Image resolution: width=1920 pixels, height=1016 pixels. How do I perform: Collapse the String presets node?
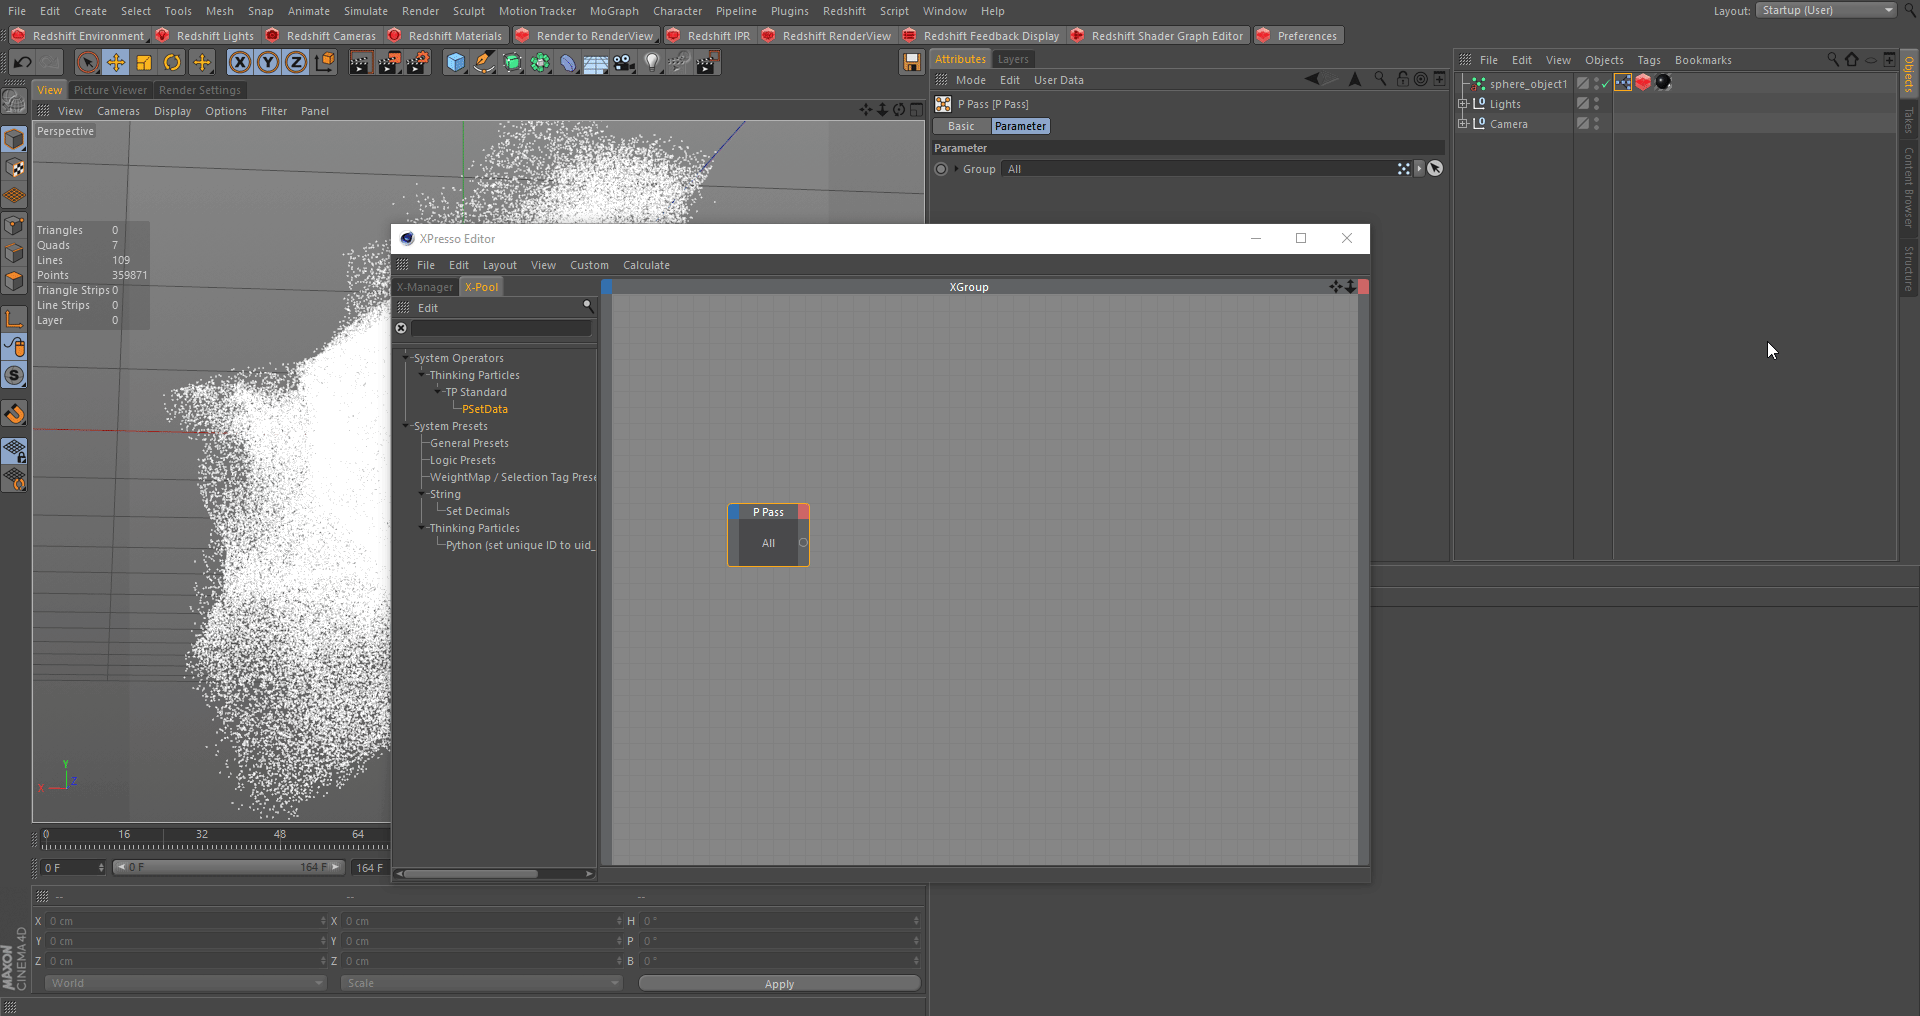coord(422,493)
